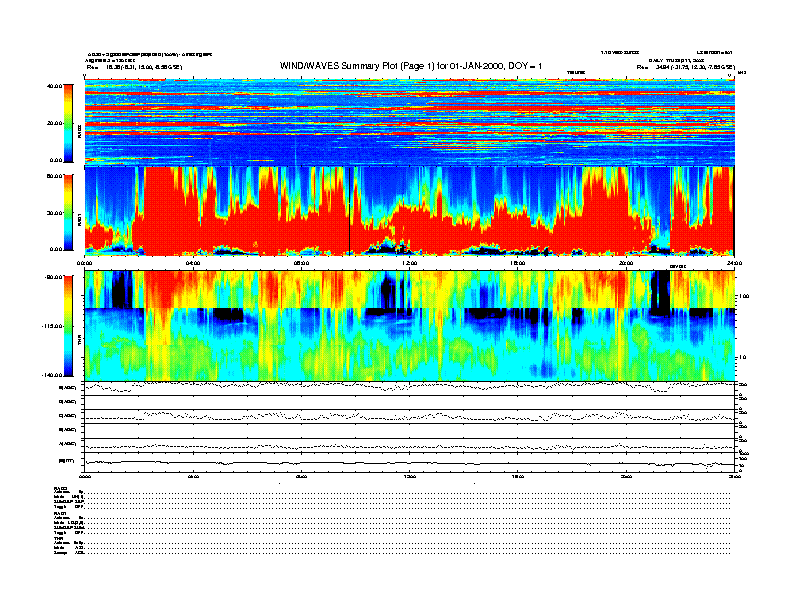Click the RAD2 header in status rows
The height and width of the screenshot is (612, 792).
(x=61, y=488)
